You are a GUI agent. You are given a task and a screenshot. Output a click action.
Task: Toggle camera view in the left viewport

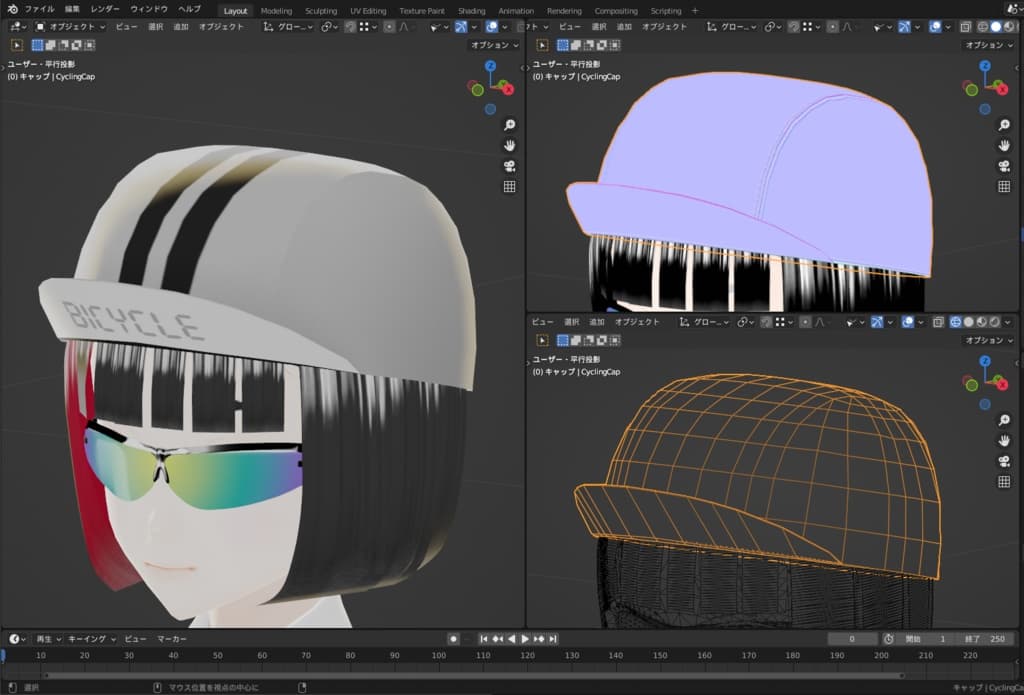click(x=509, y=166)
